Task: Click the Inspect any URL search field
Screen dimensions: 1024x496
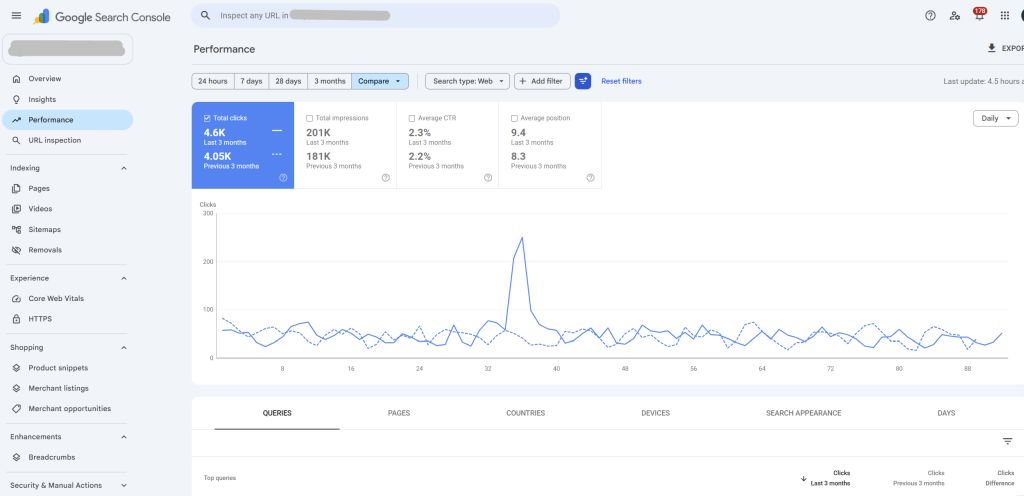Action: click(x=375, y=15)
